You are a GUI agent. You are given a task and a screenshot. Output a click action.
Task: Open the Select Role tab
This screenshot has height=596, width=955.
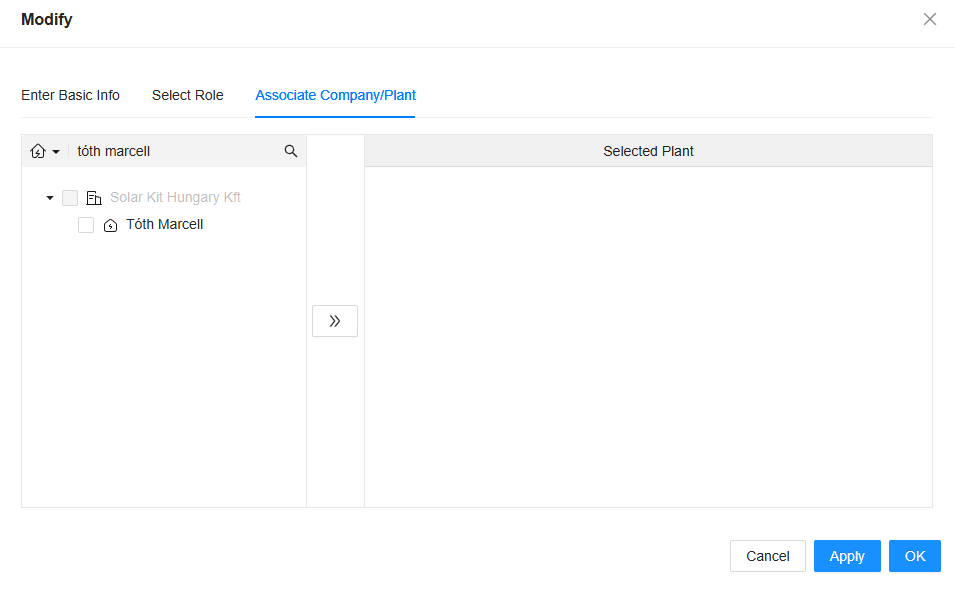(x=187, y=96)
